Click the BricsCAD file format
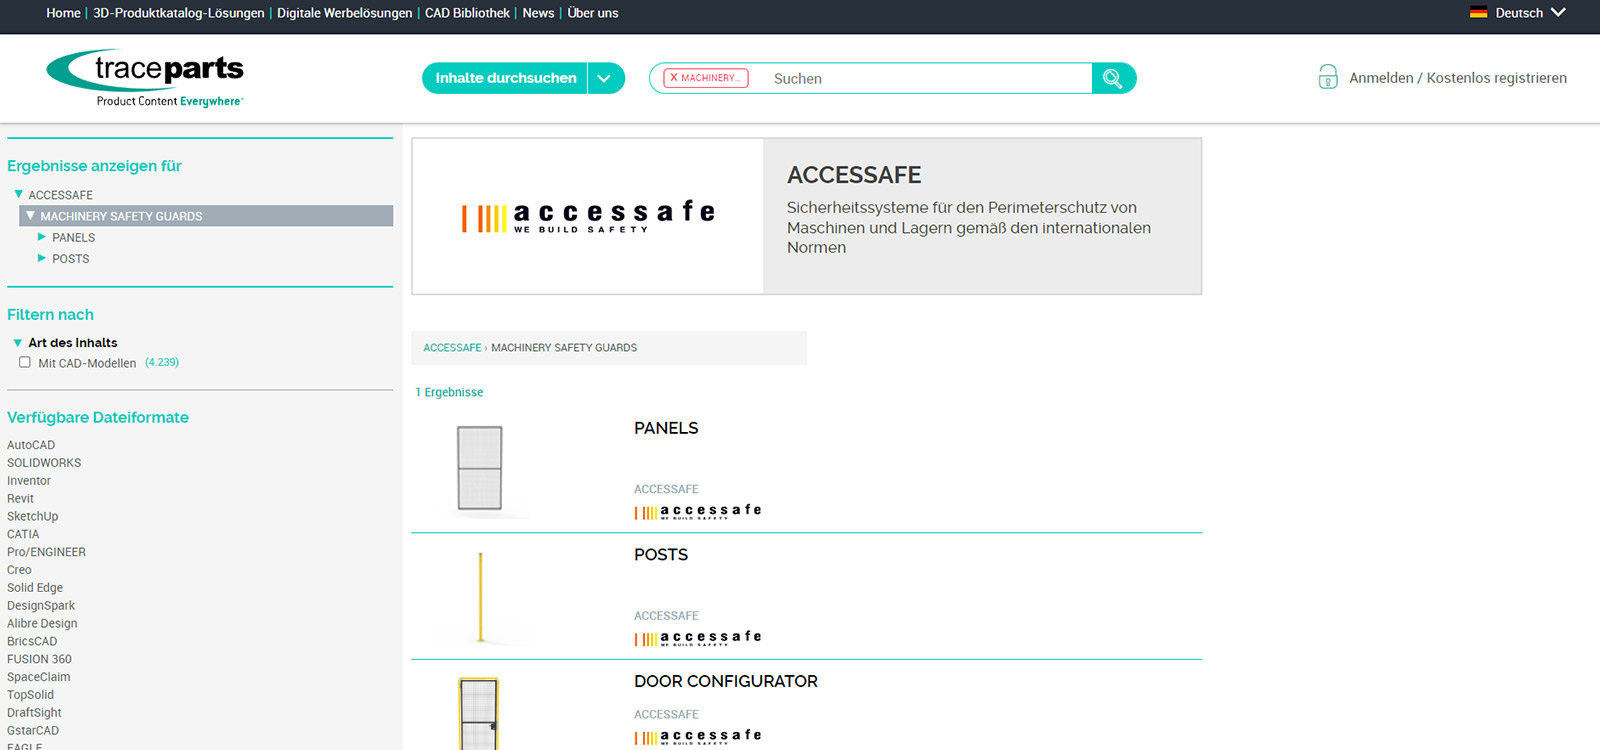This screenshot has height=750, width=1600. [x=32, y=642]
